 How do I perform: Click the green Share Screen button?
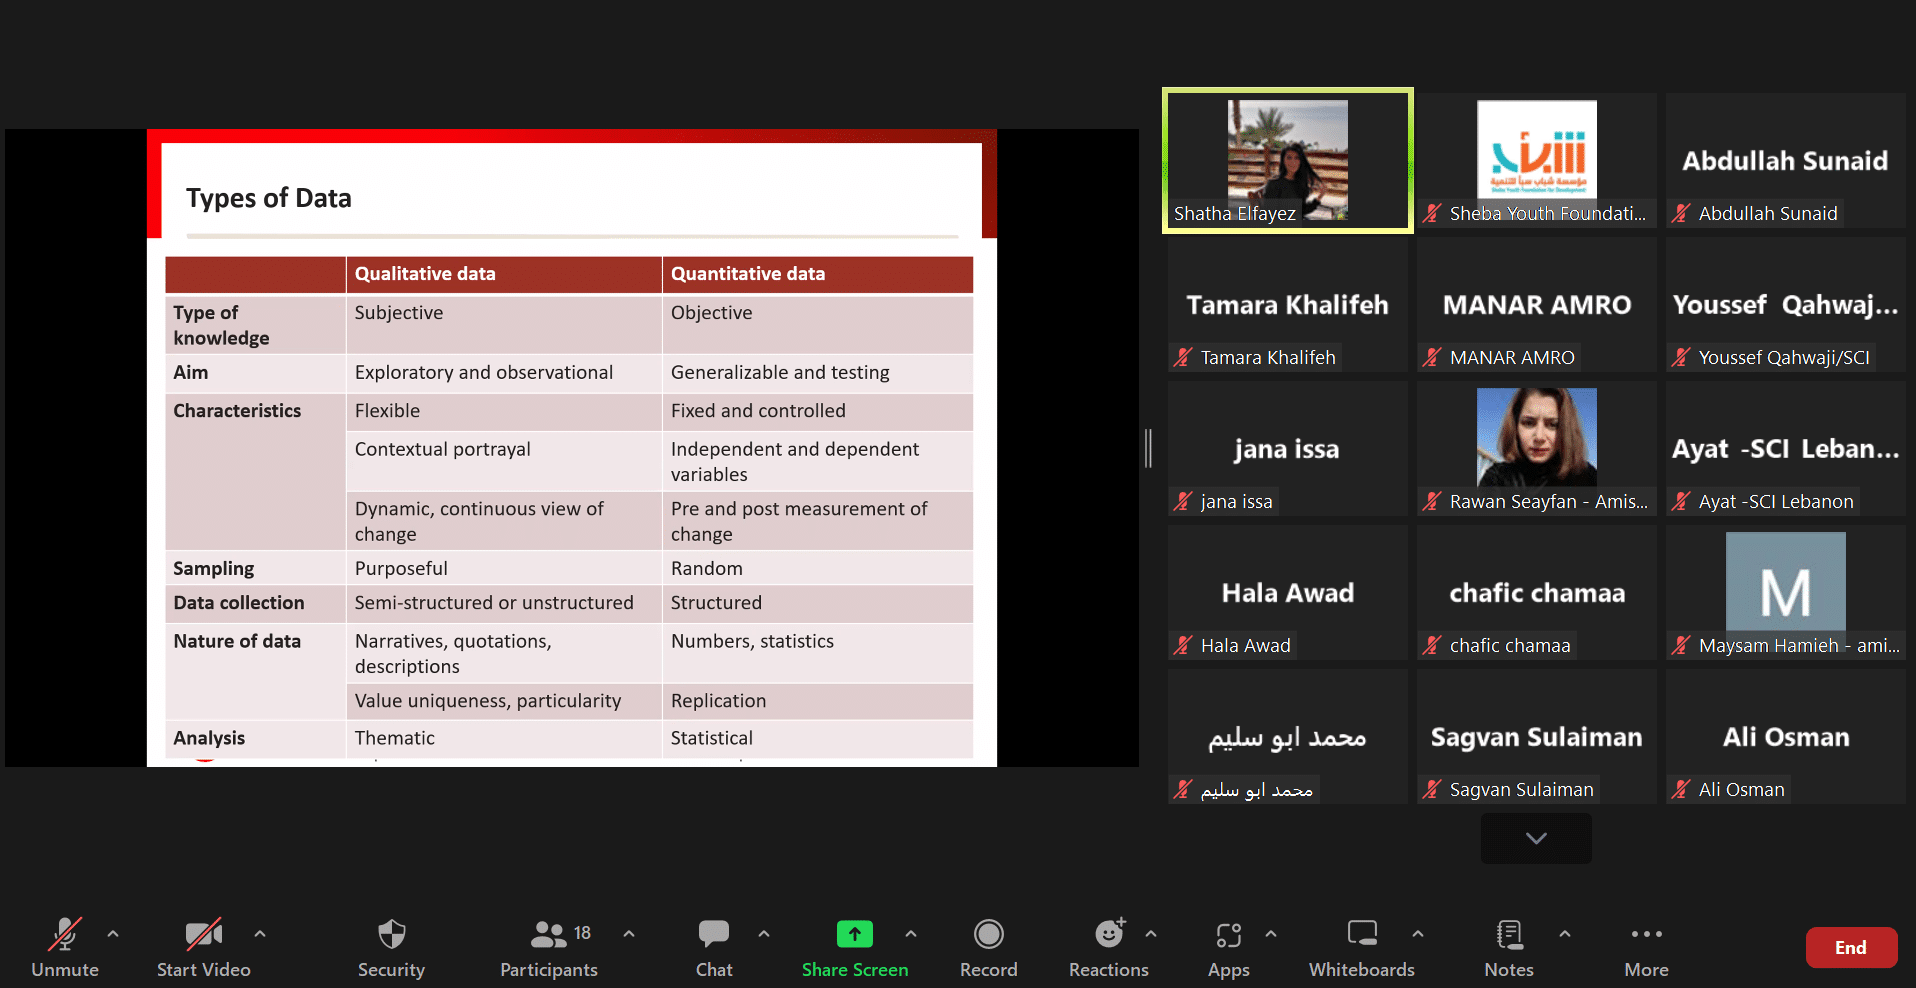coord(855,948)
